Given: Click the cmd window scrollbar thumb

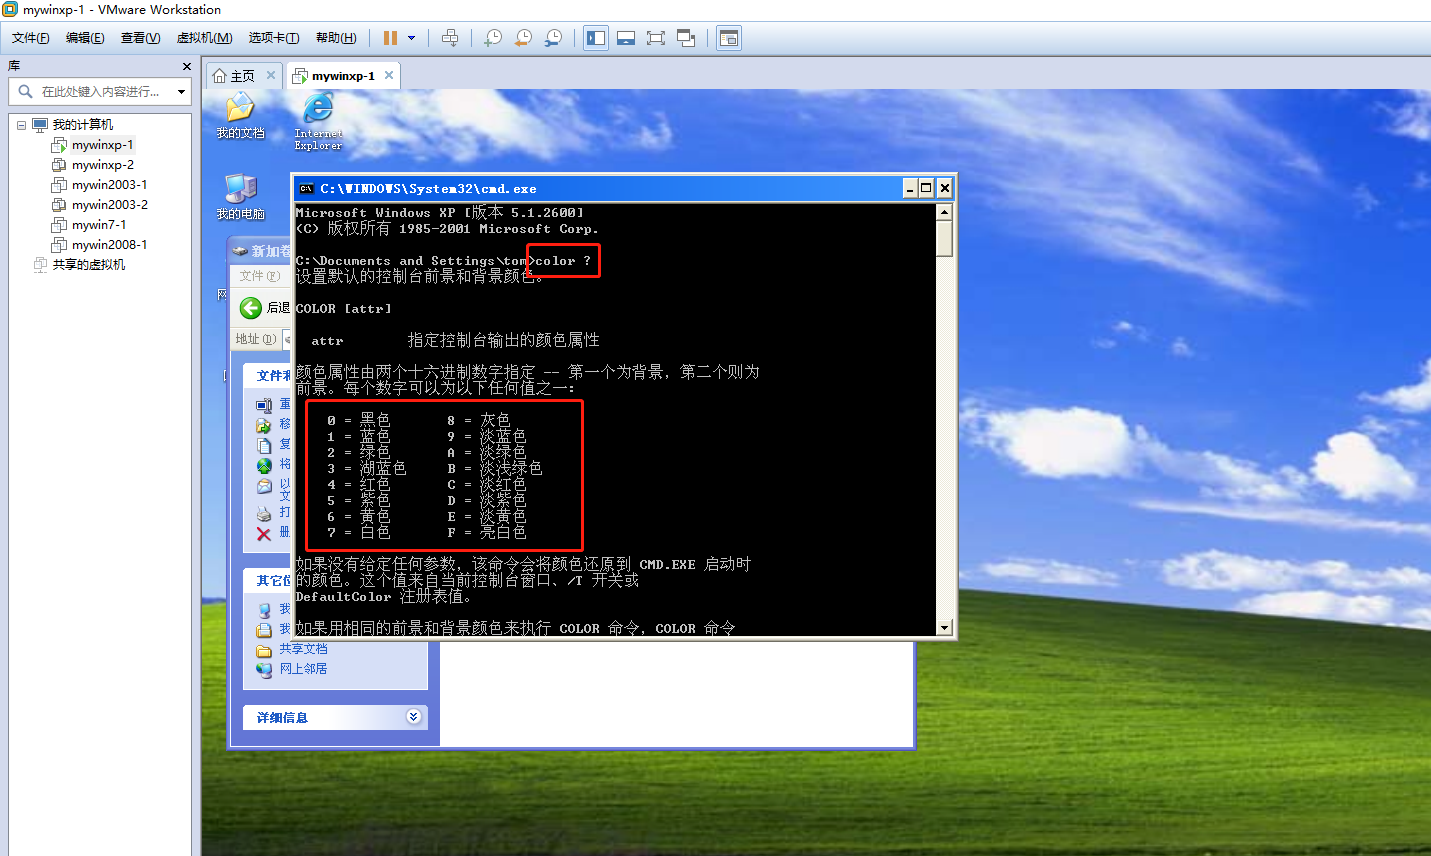Looking at the screenshot, I should tap(944, 239).
